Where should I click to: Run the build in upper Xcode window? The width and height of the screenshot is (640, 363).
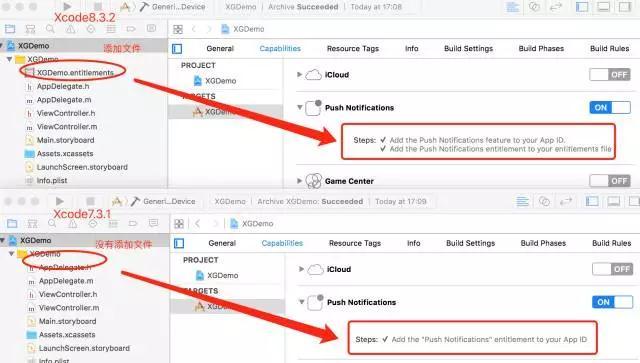pyautogui.click(x=67, y=7)
